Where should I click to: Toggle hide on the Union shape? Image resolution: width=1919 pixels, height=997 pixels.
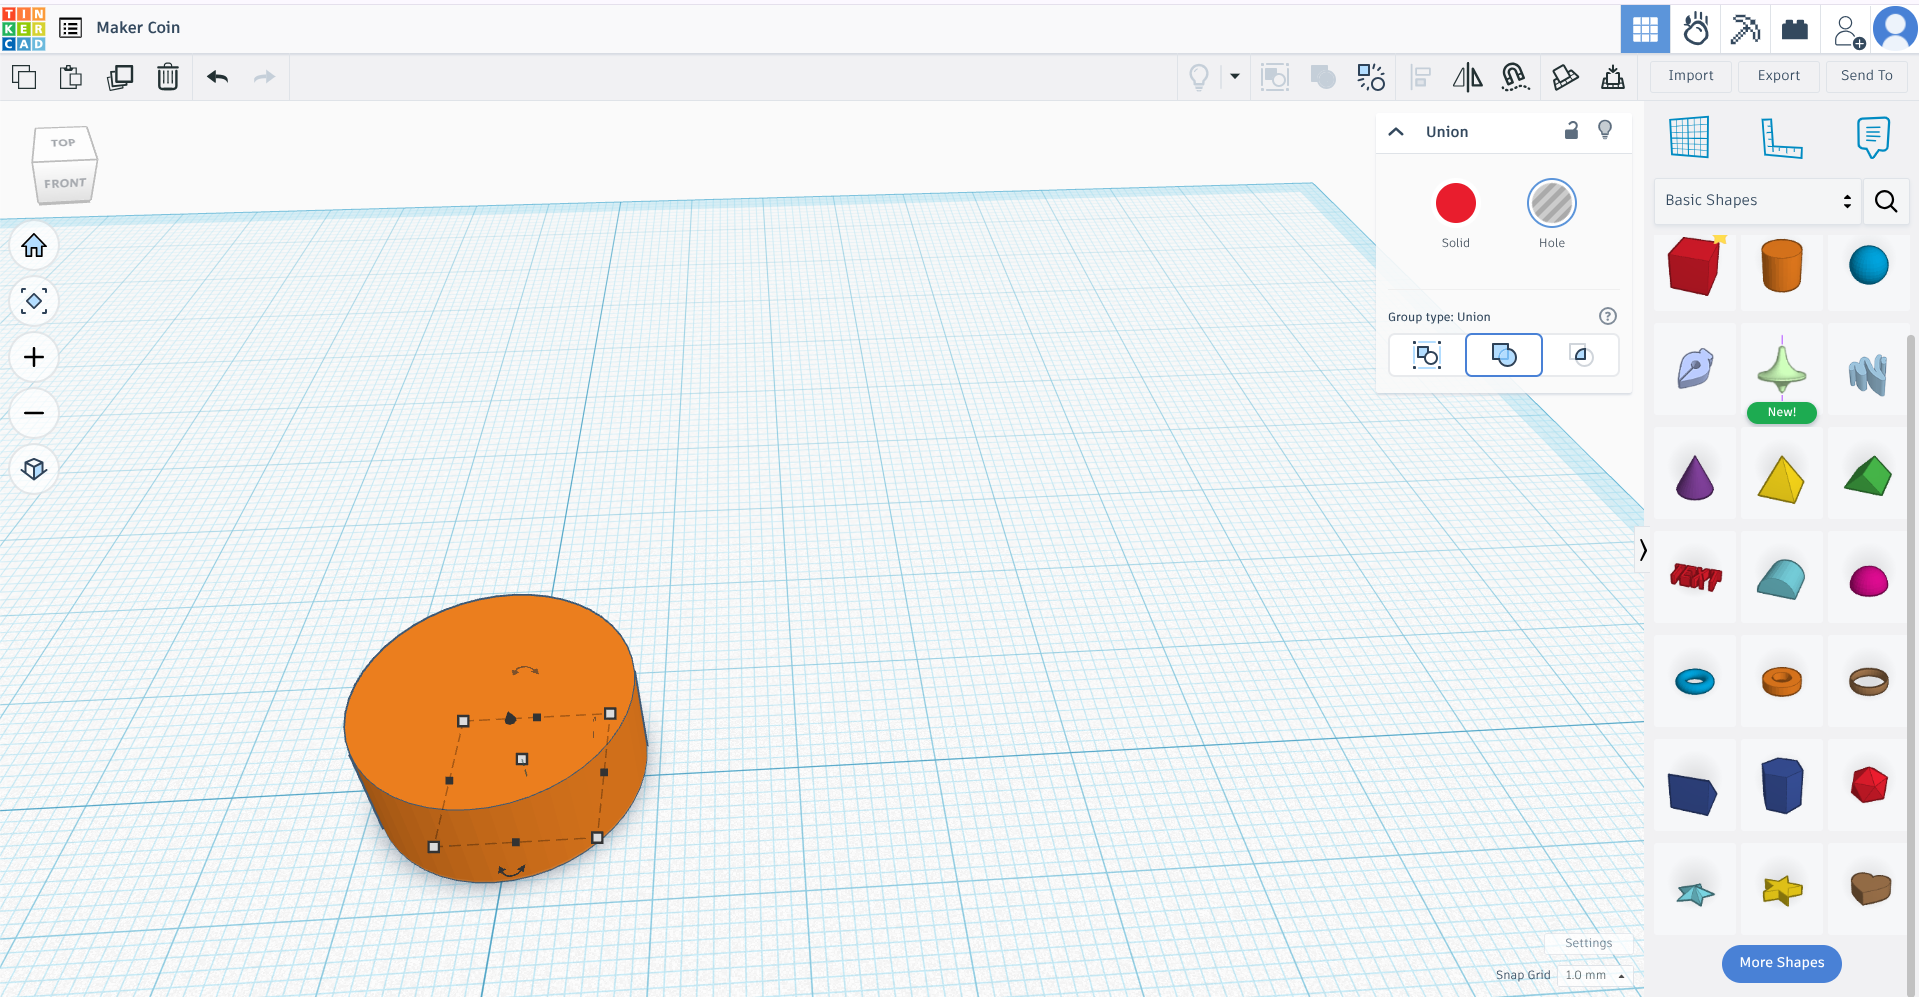coord(1605,130)
